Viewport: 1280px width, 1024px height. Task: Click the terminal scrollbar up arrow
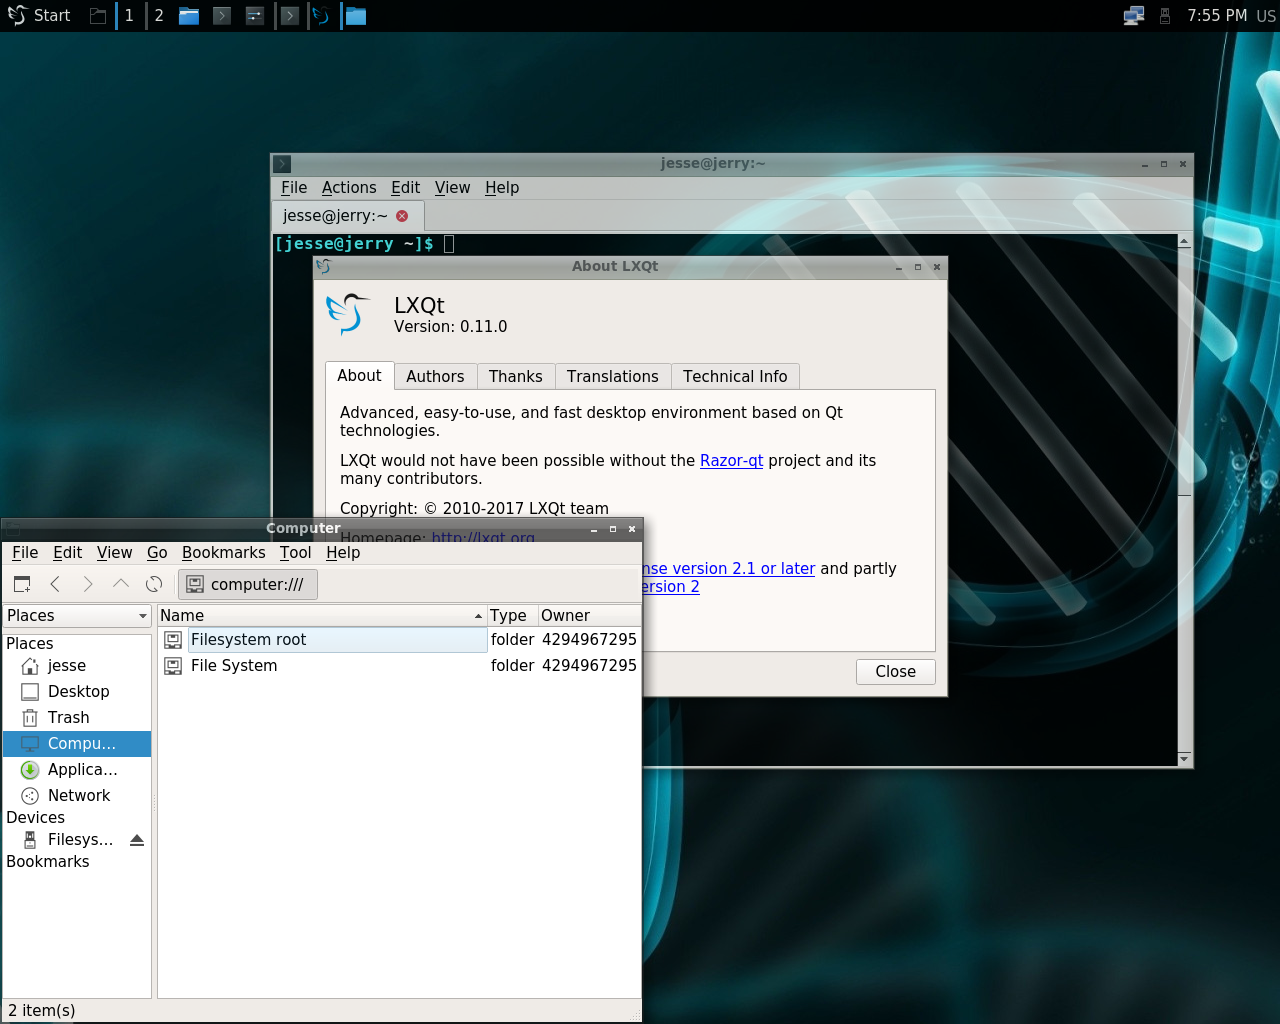click(x=1184, y=241)
